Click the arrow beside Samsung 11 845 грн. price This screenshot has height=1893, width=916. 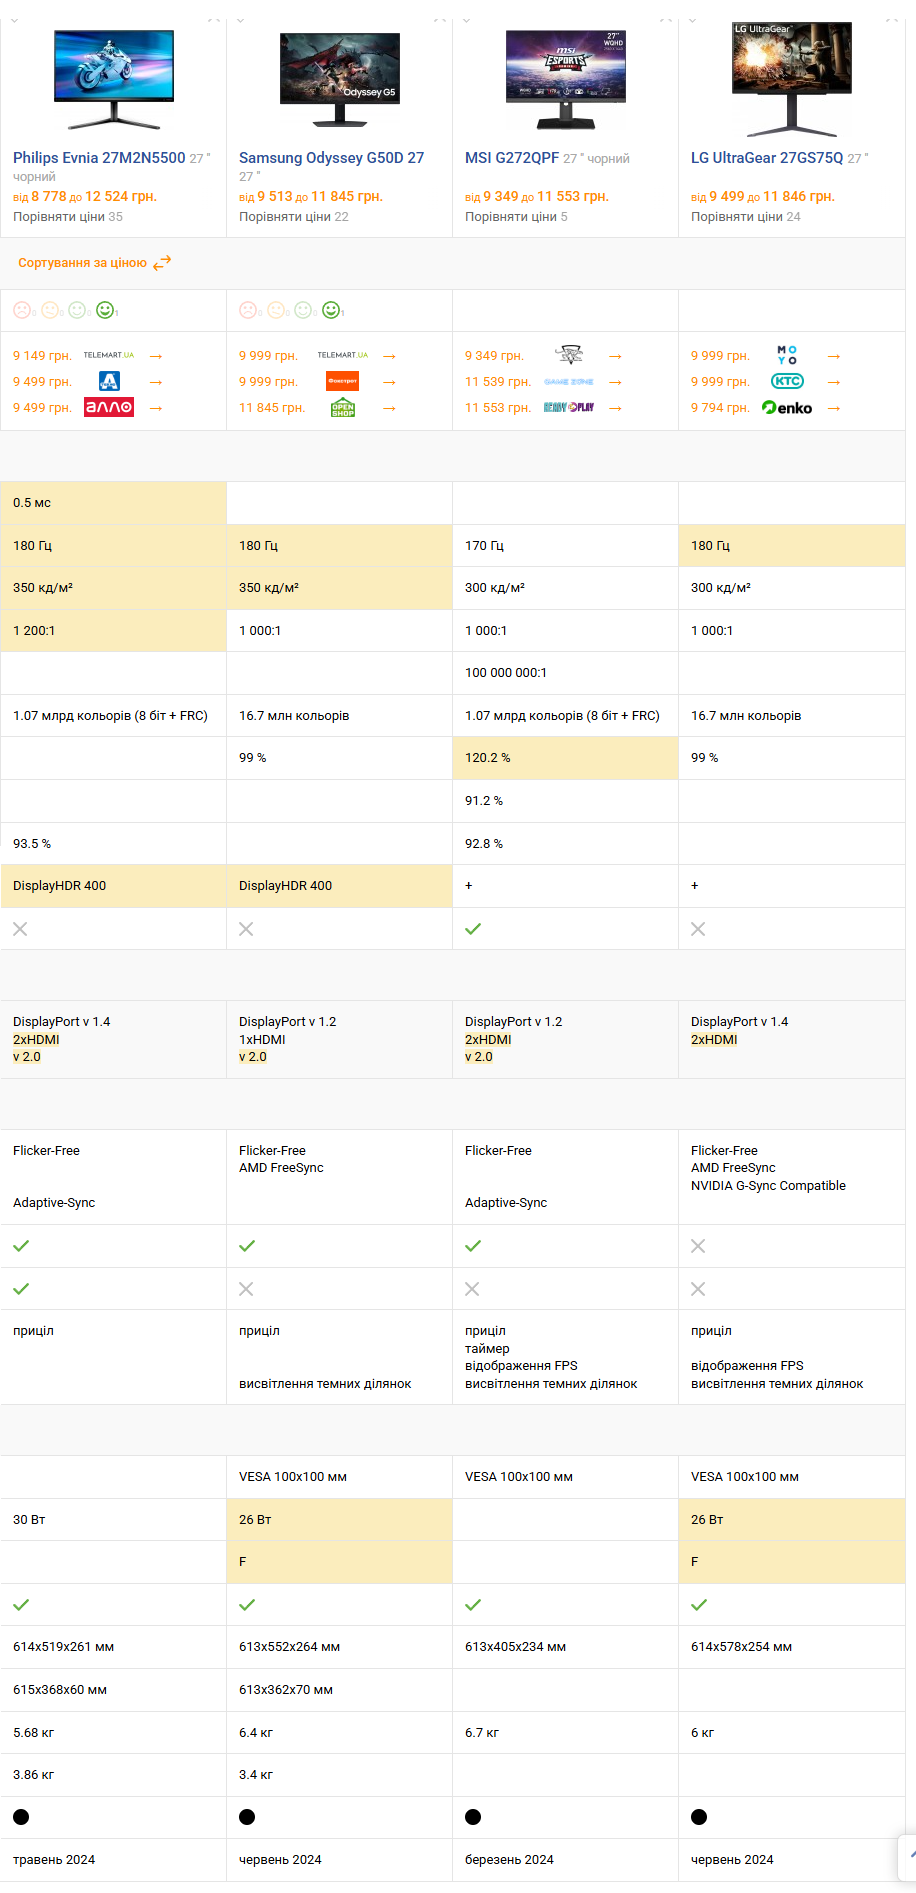pyautogui.click(x=390, y=408)
